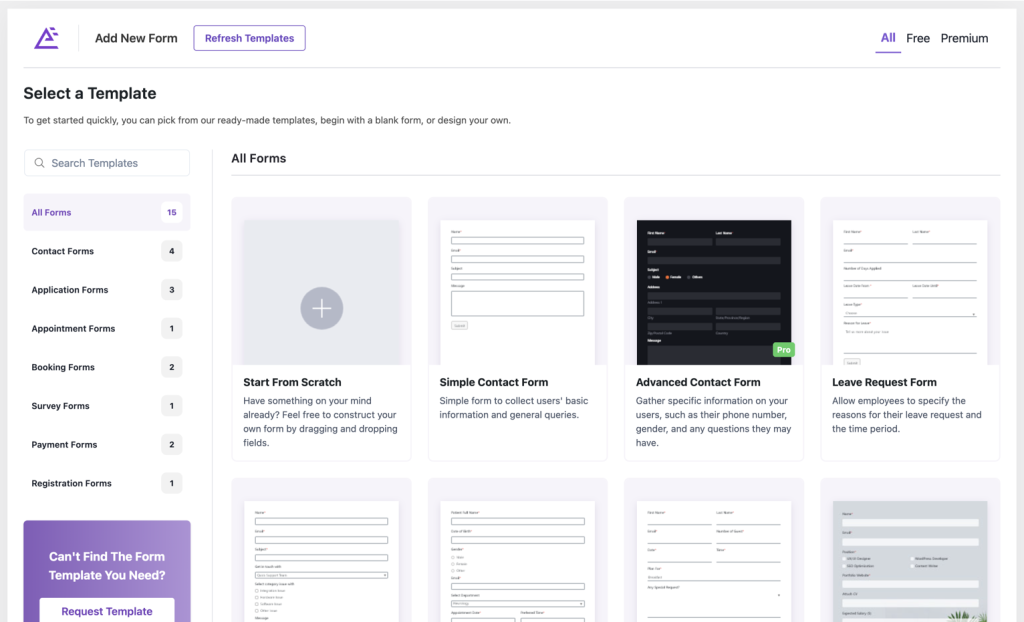Select Booking Forms category
The image size is (1024, 622).
pyautogui.click(x=107, y=367)
